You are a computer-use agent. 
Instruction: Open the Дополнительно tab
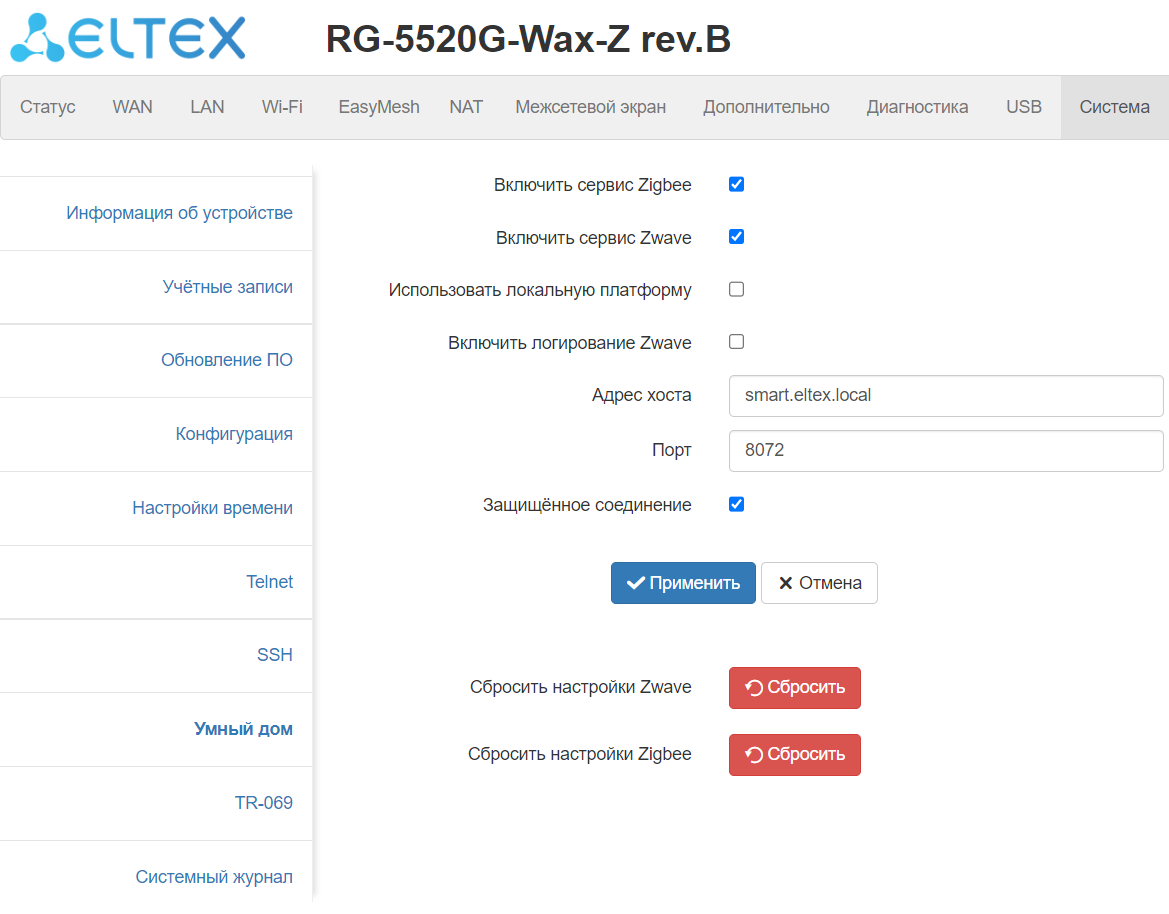[766, 107]
